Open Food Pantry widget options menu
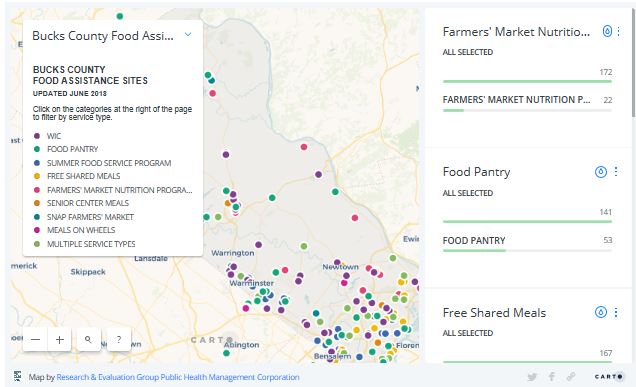The width and height of the screenshot is (636, 387). coord(616,172)
